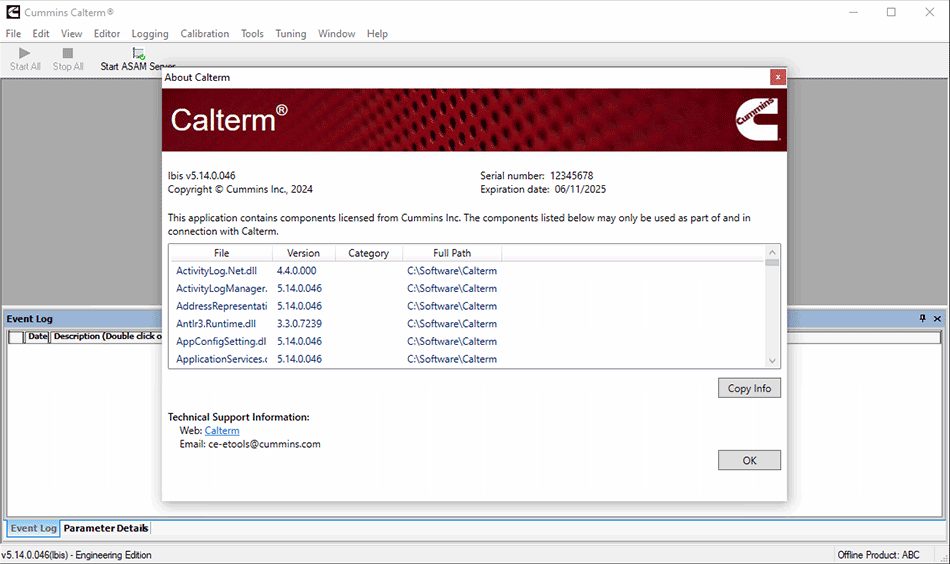Open the Calterm web support link
The height and width of the screenshot is (564, 950).
(222, 431)
